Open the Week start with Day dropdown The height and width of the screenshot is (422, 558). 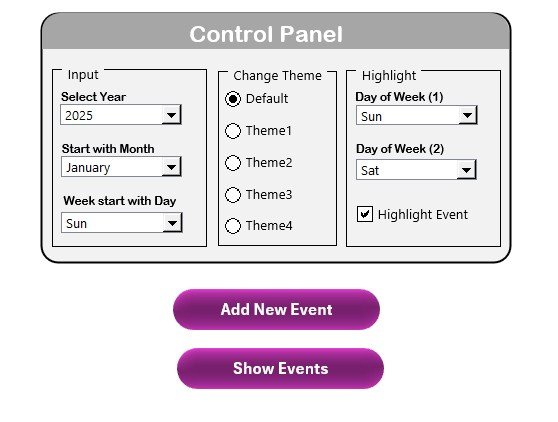(x=173, y=223)
